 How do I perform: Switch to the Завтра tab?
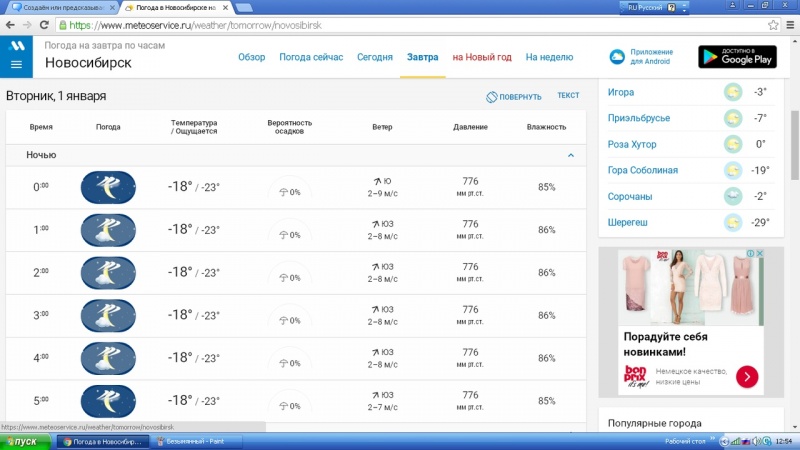click(x=422, y=57)
